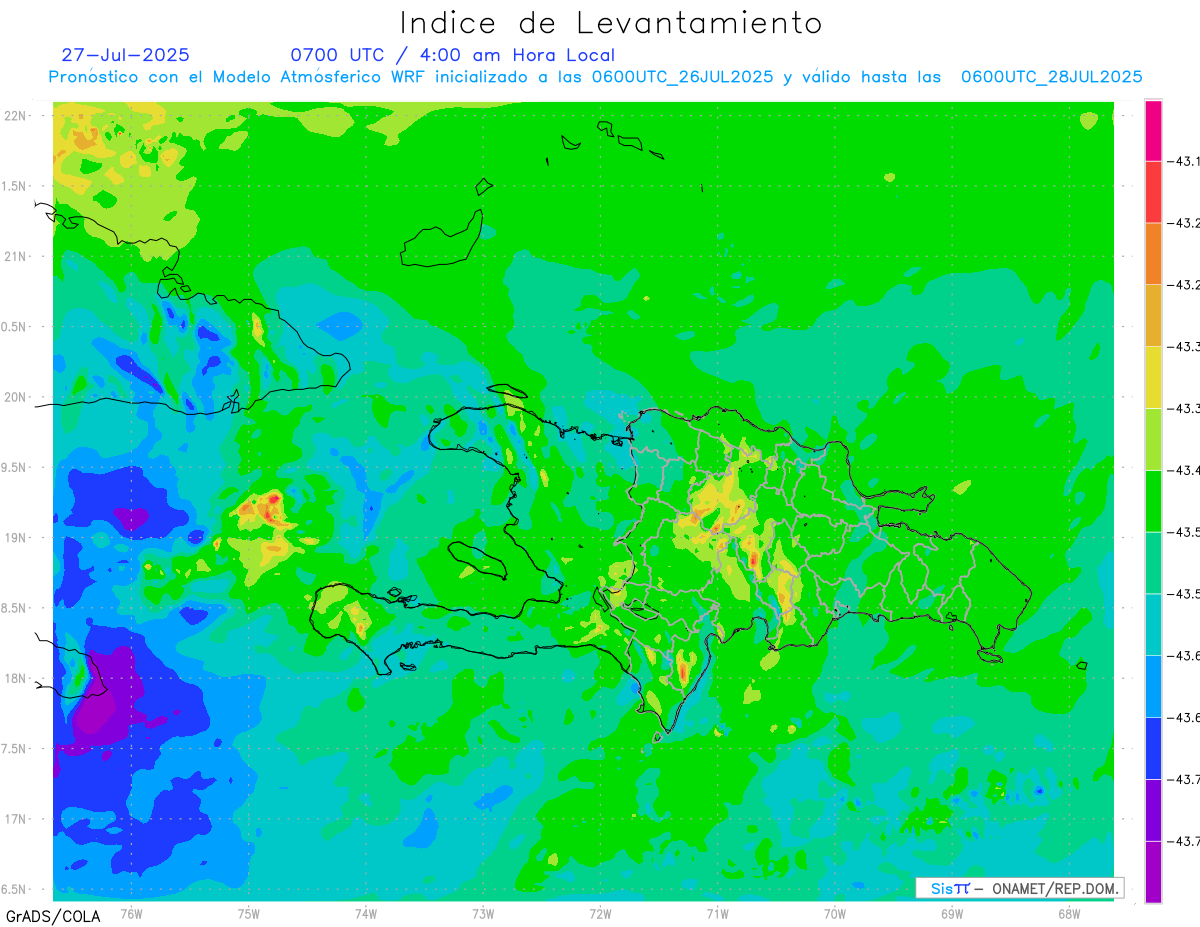Select the deep blue legend band
The height and width of the screenshot is (927, 1200).
pyautogui.click(x=1153, y=748)
